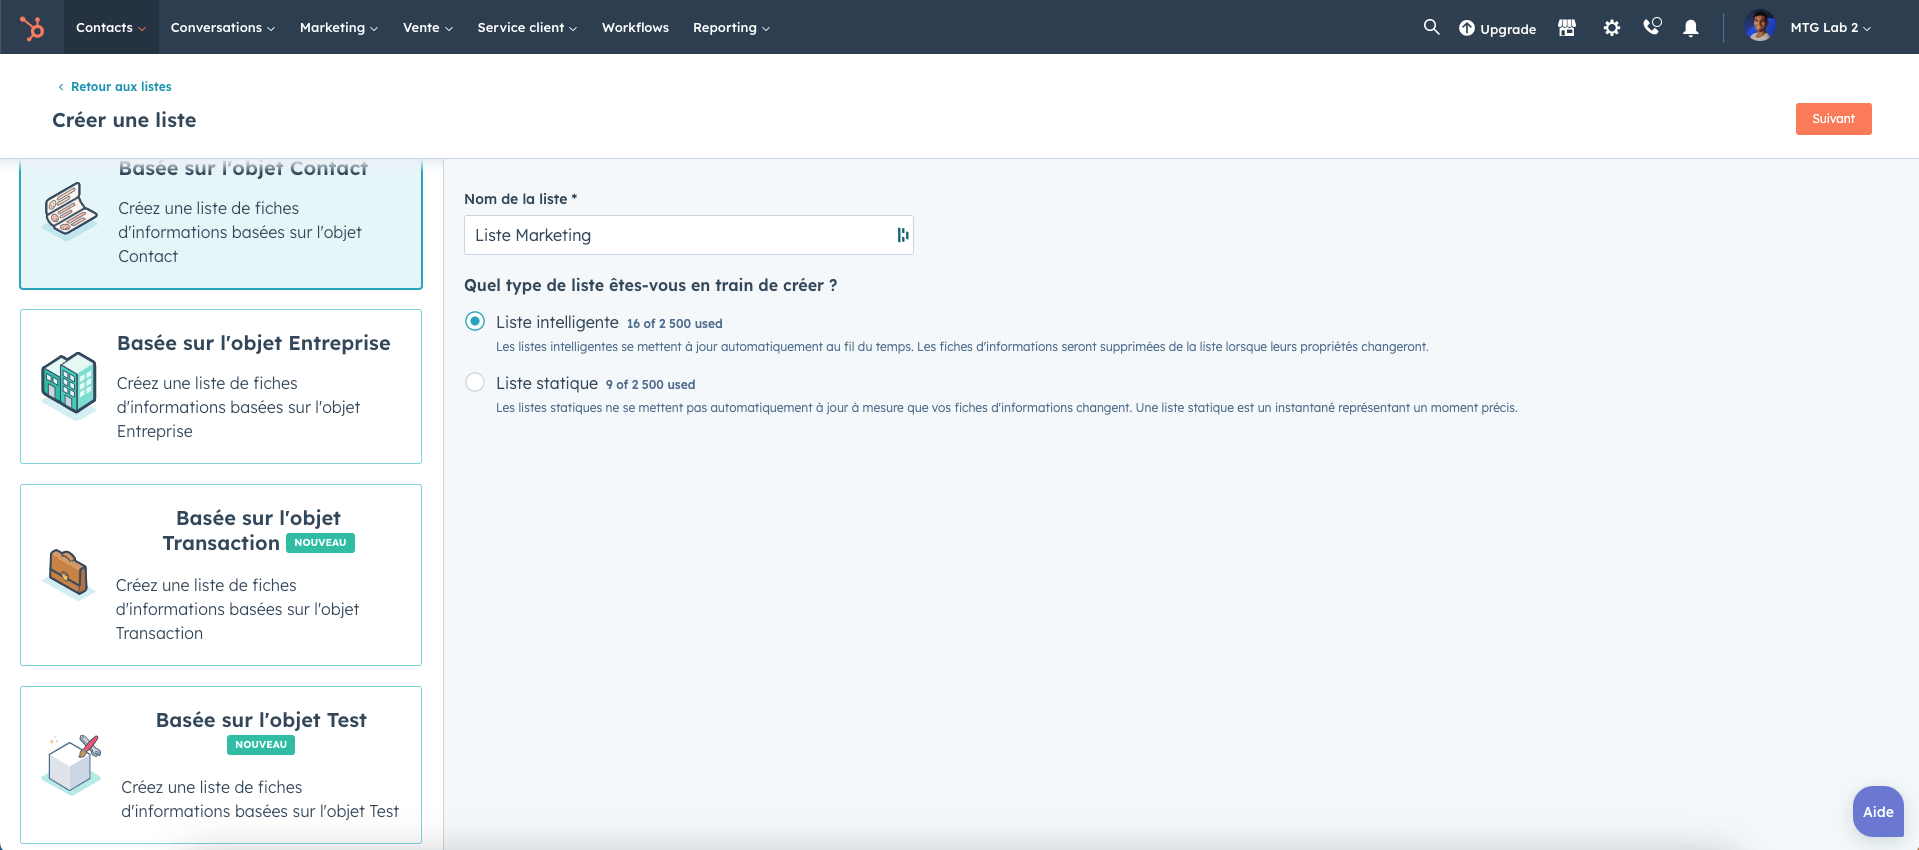Expand the Conversations menu
Screen dimensions: 1919x850
pyautogui.click(x=222, y=27)
